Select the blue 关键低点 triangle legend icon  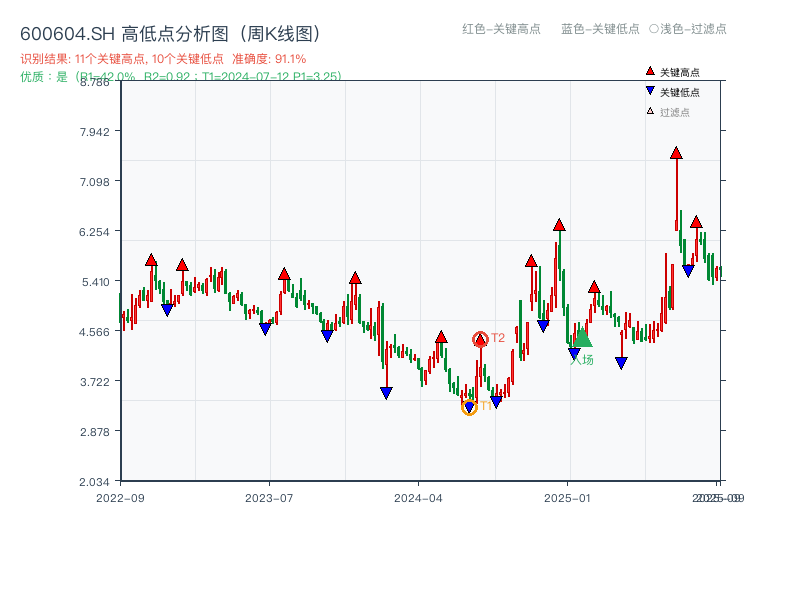click(649, 90)
